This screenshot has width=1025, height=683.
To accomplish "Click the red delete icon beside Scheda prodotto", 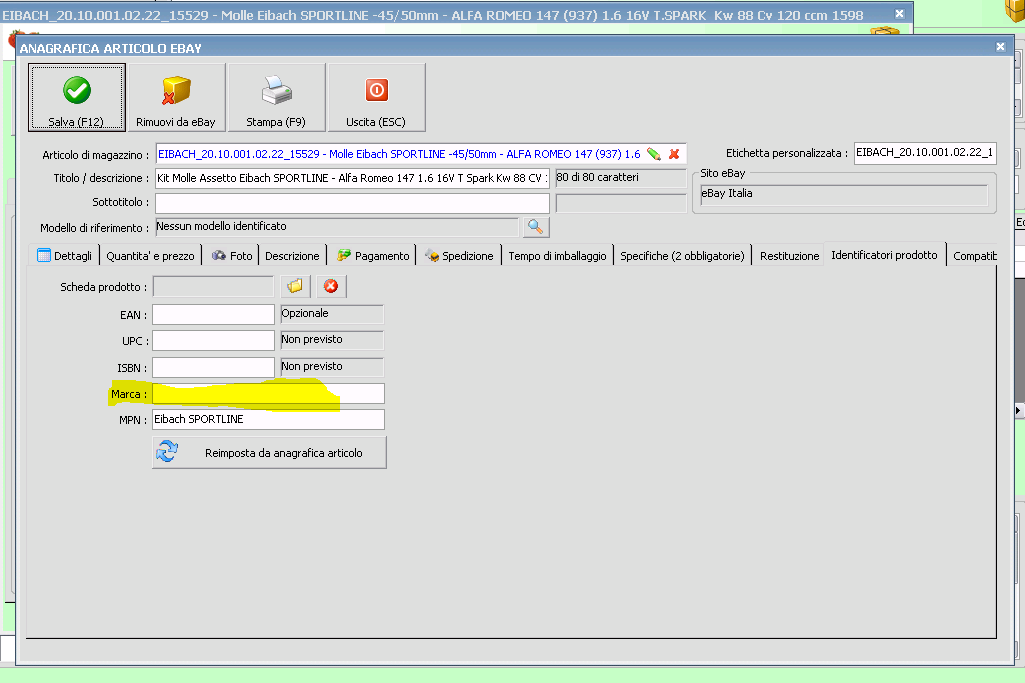I will [331, 286].
